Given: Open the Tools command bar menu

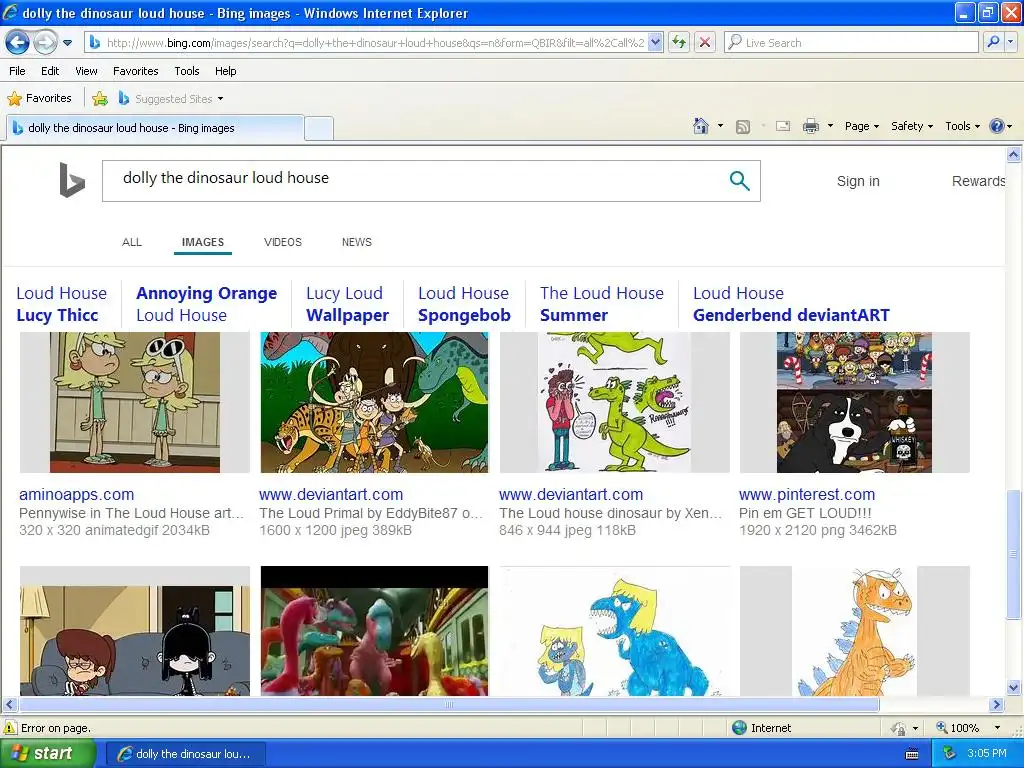Looking at the screenshot, I should coord(963,126).
